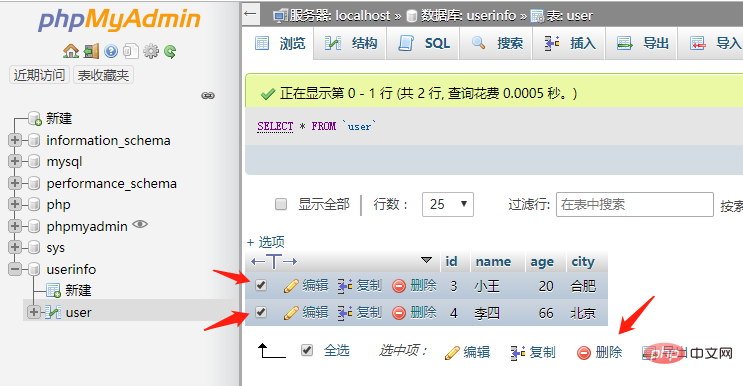Click the pencil edit icon for row 小王

pyautogui.click(x=290, y=286)
